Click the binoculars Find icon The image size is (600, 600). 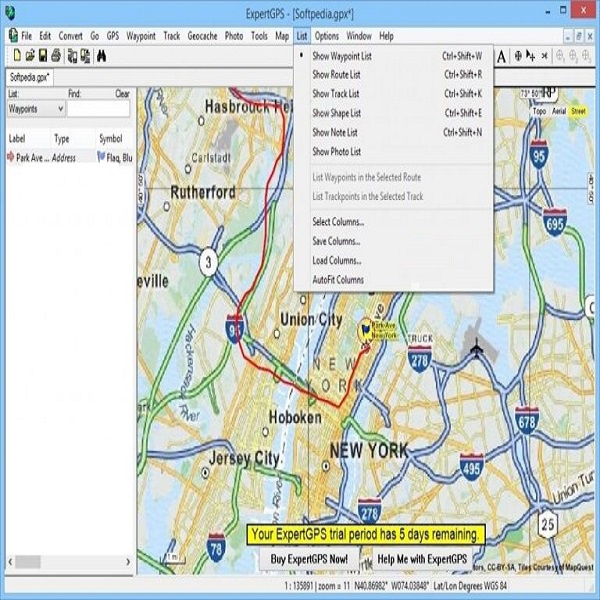pos(101,56)
